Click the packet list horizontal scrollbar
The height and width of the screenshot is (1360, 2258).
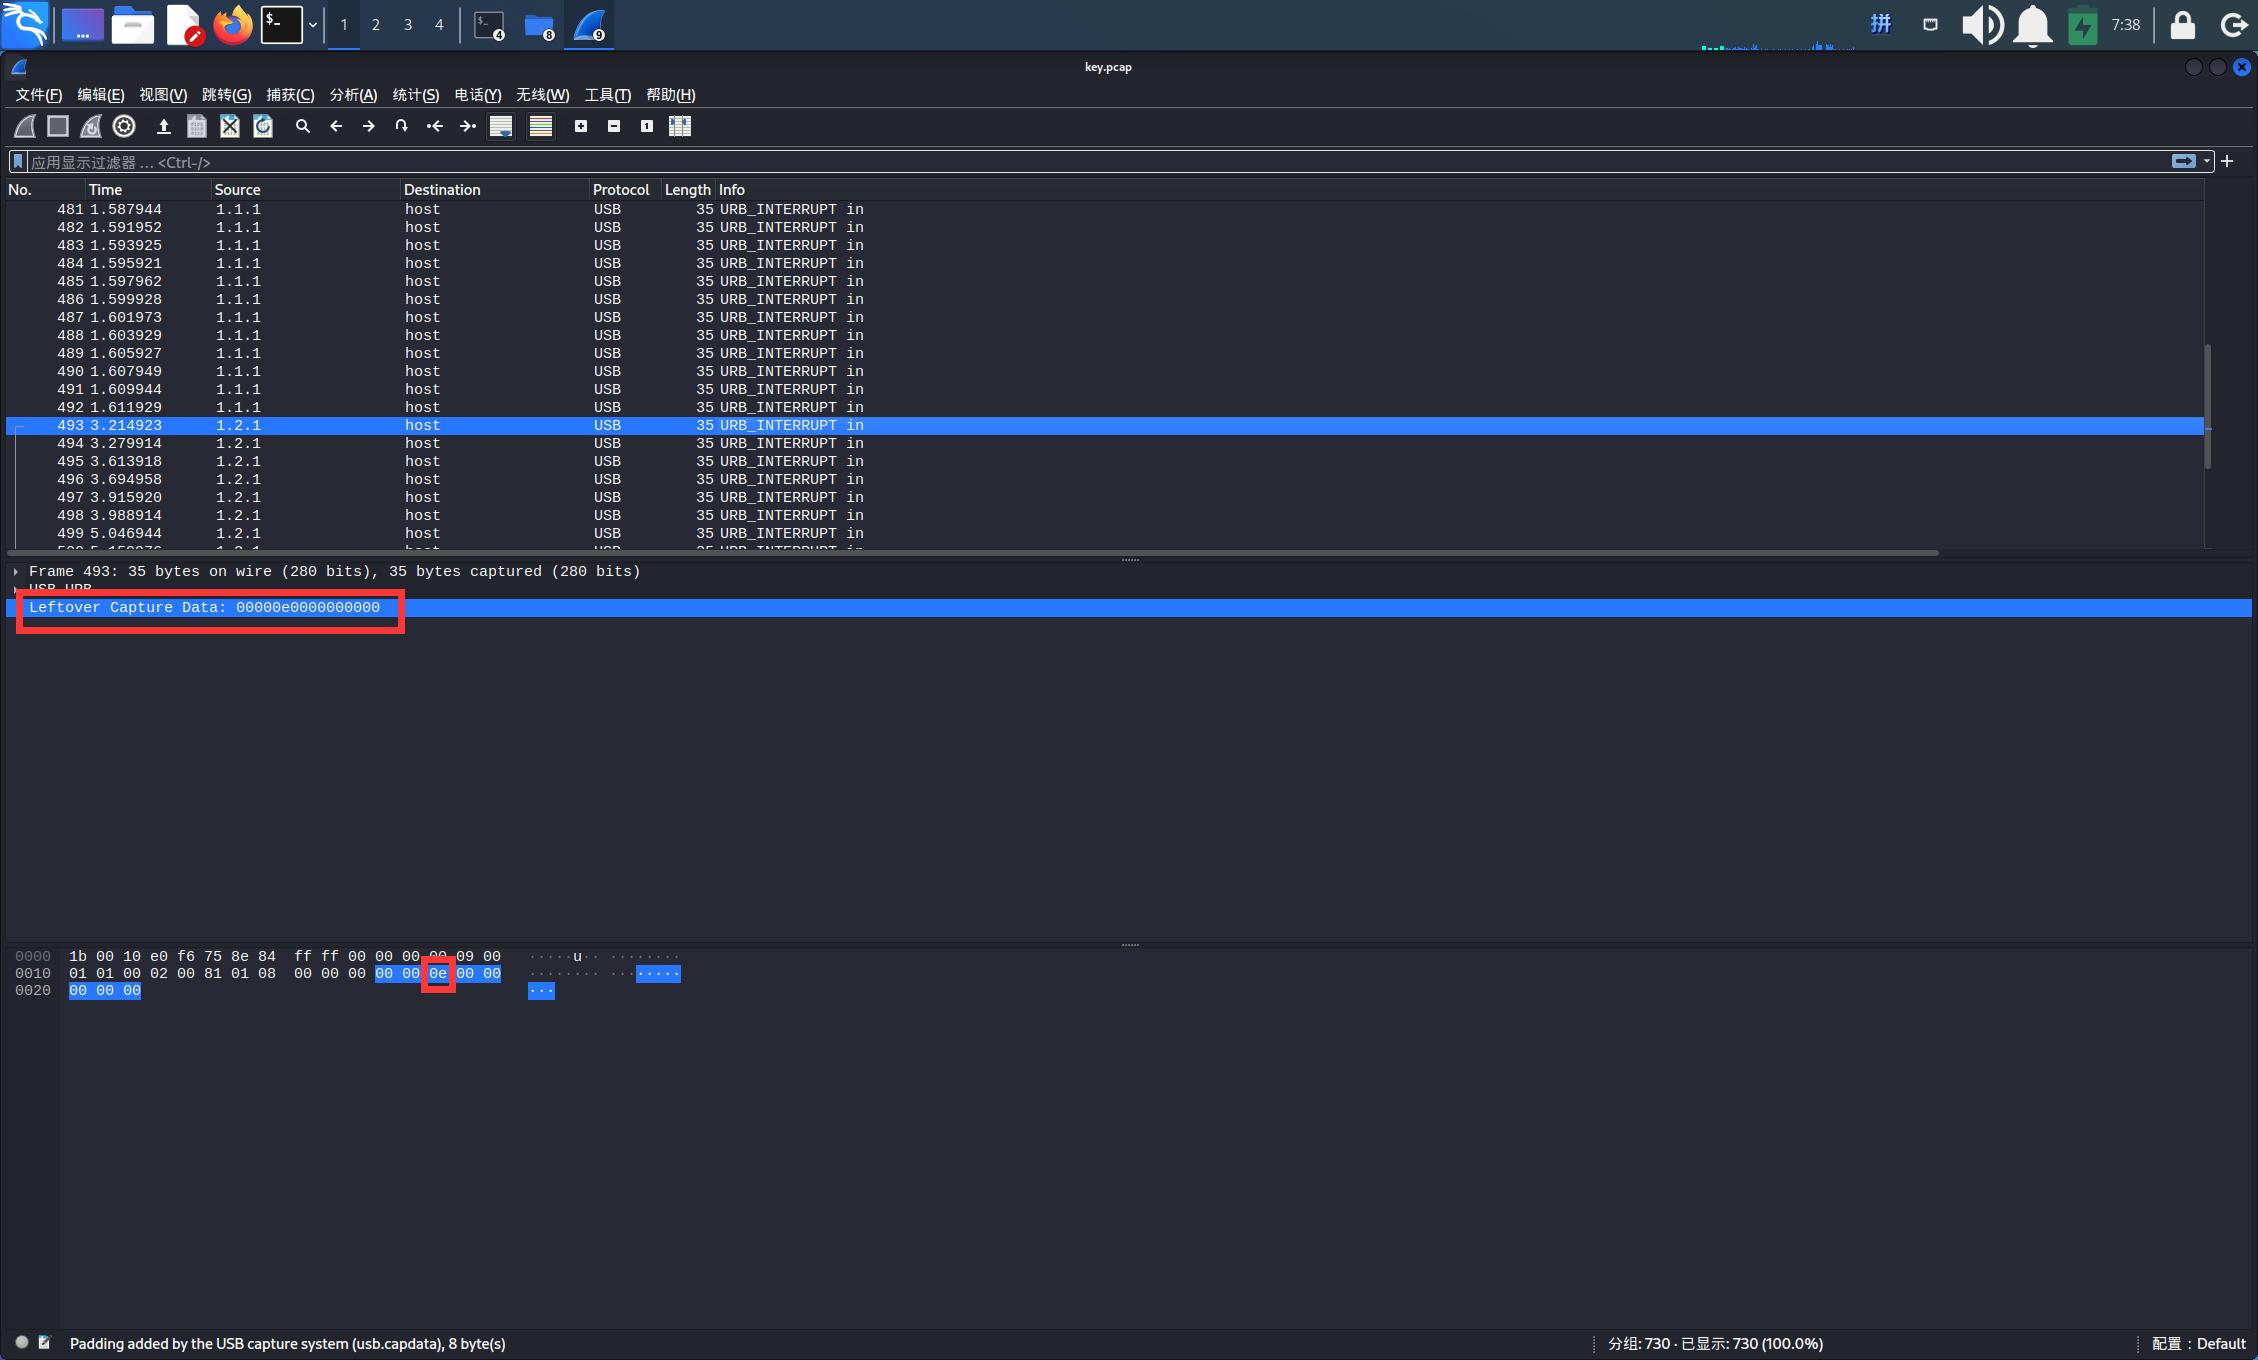pos(972,553)
